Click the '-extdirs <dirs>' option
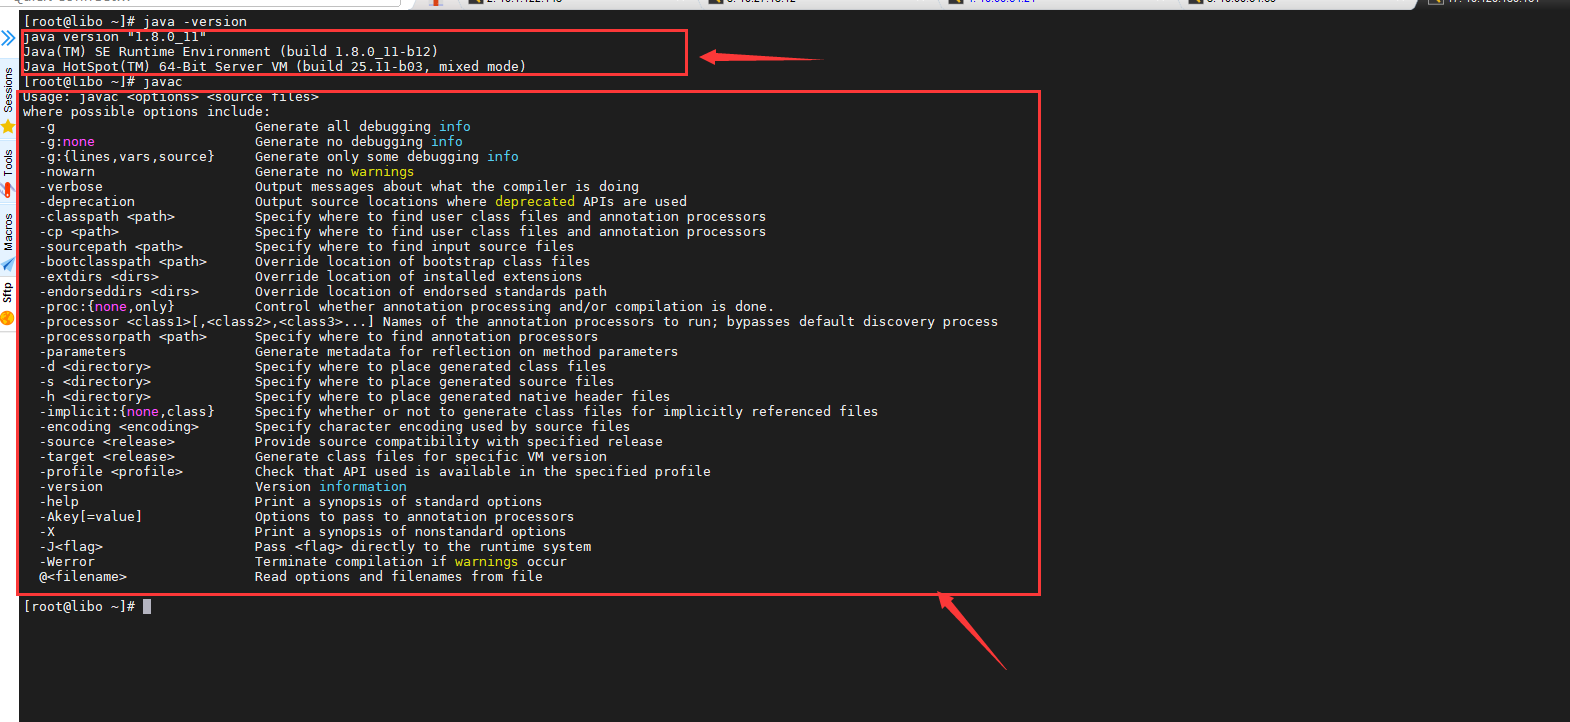The image size is (1570, 722). coord(99,277)
